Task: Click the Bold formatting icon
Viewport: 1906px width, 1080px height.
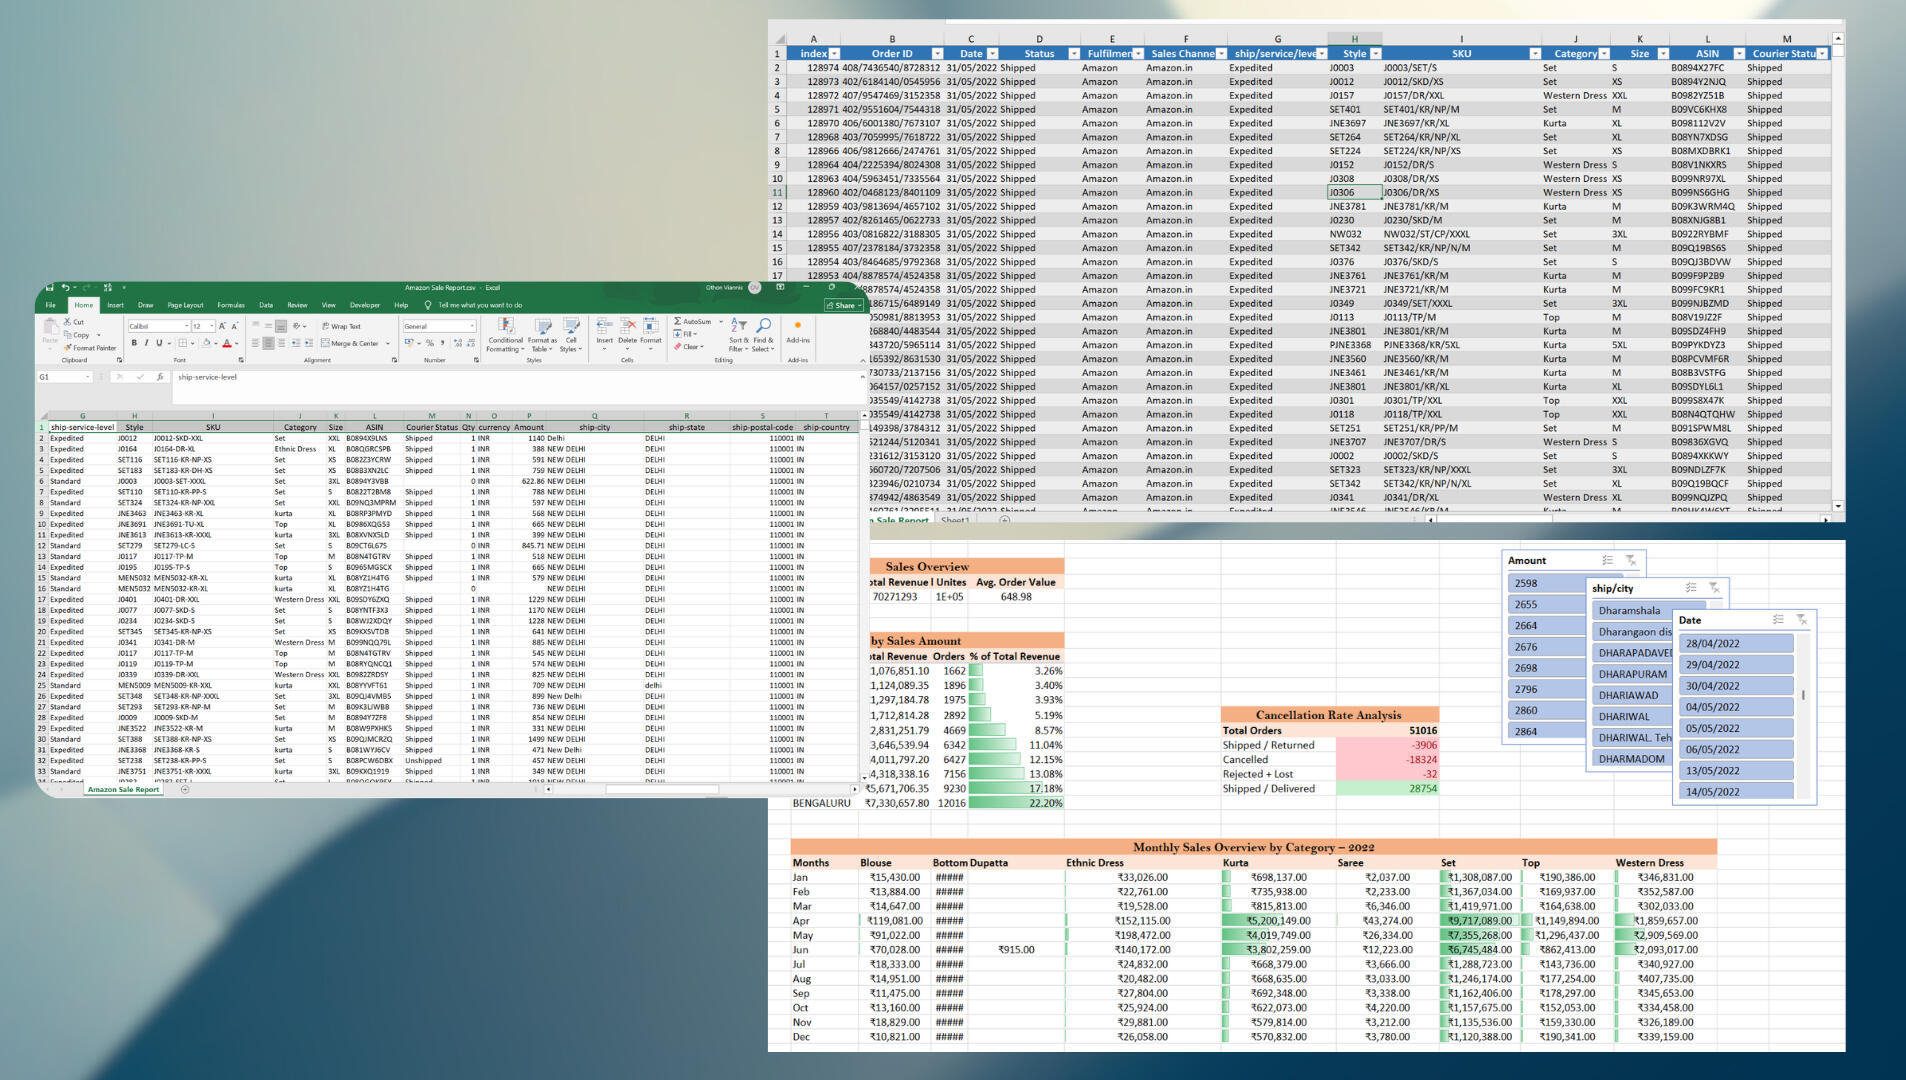Action: (x=134, y=343)
